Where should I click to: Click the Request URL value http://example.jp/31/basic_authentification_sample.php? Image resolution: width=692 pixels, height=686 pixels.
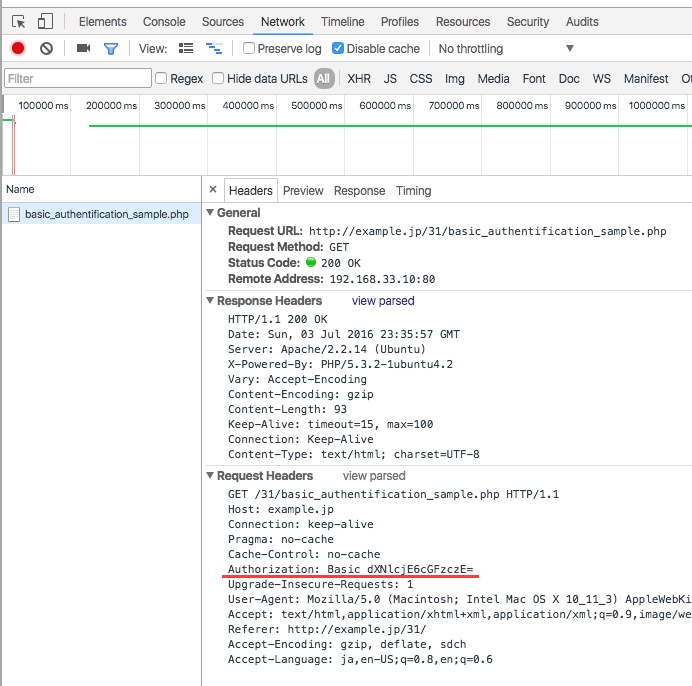(488, 231)
